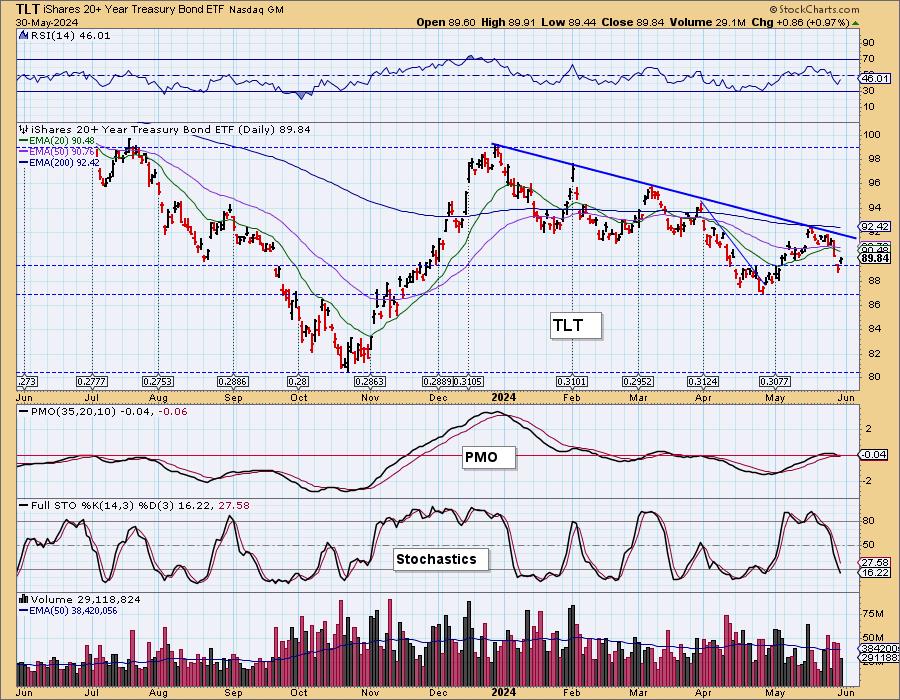The image size is (900, 700).
Task: Click the -0.04 PMO tag on right axis
Action: click(875, 454)
